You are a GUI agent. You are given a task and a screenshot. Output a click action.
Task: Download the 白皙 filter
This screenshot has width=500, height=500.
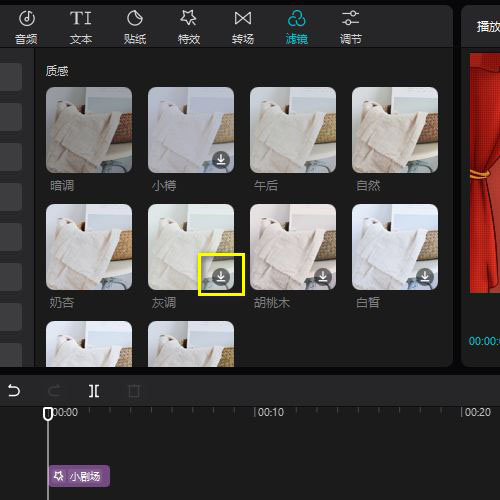425,277
